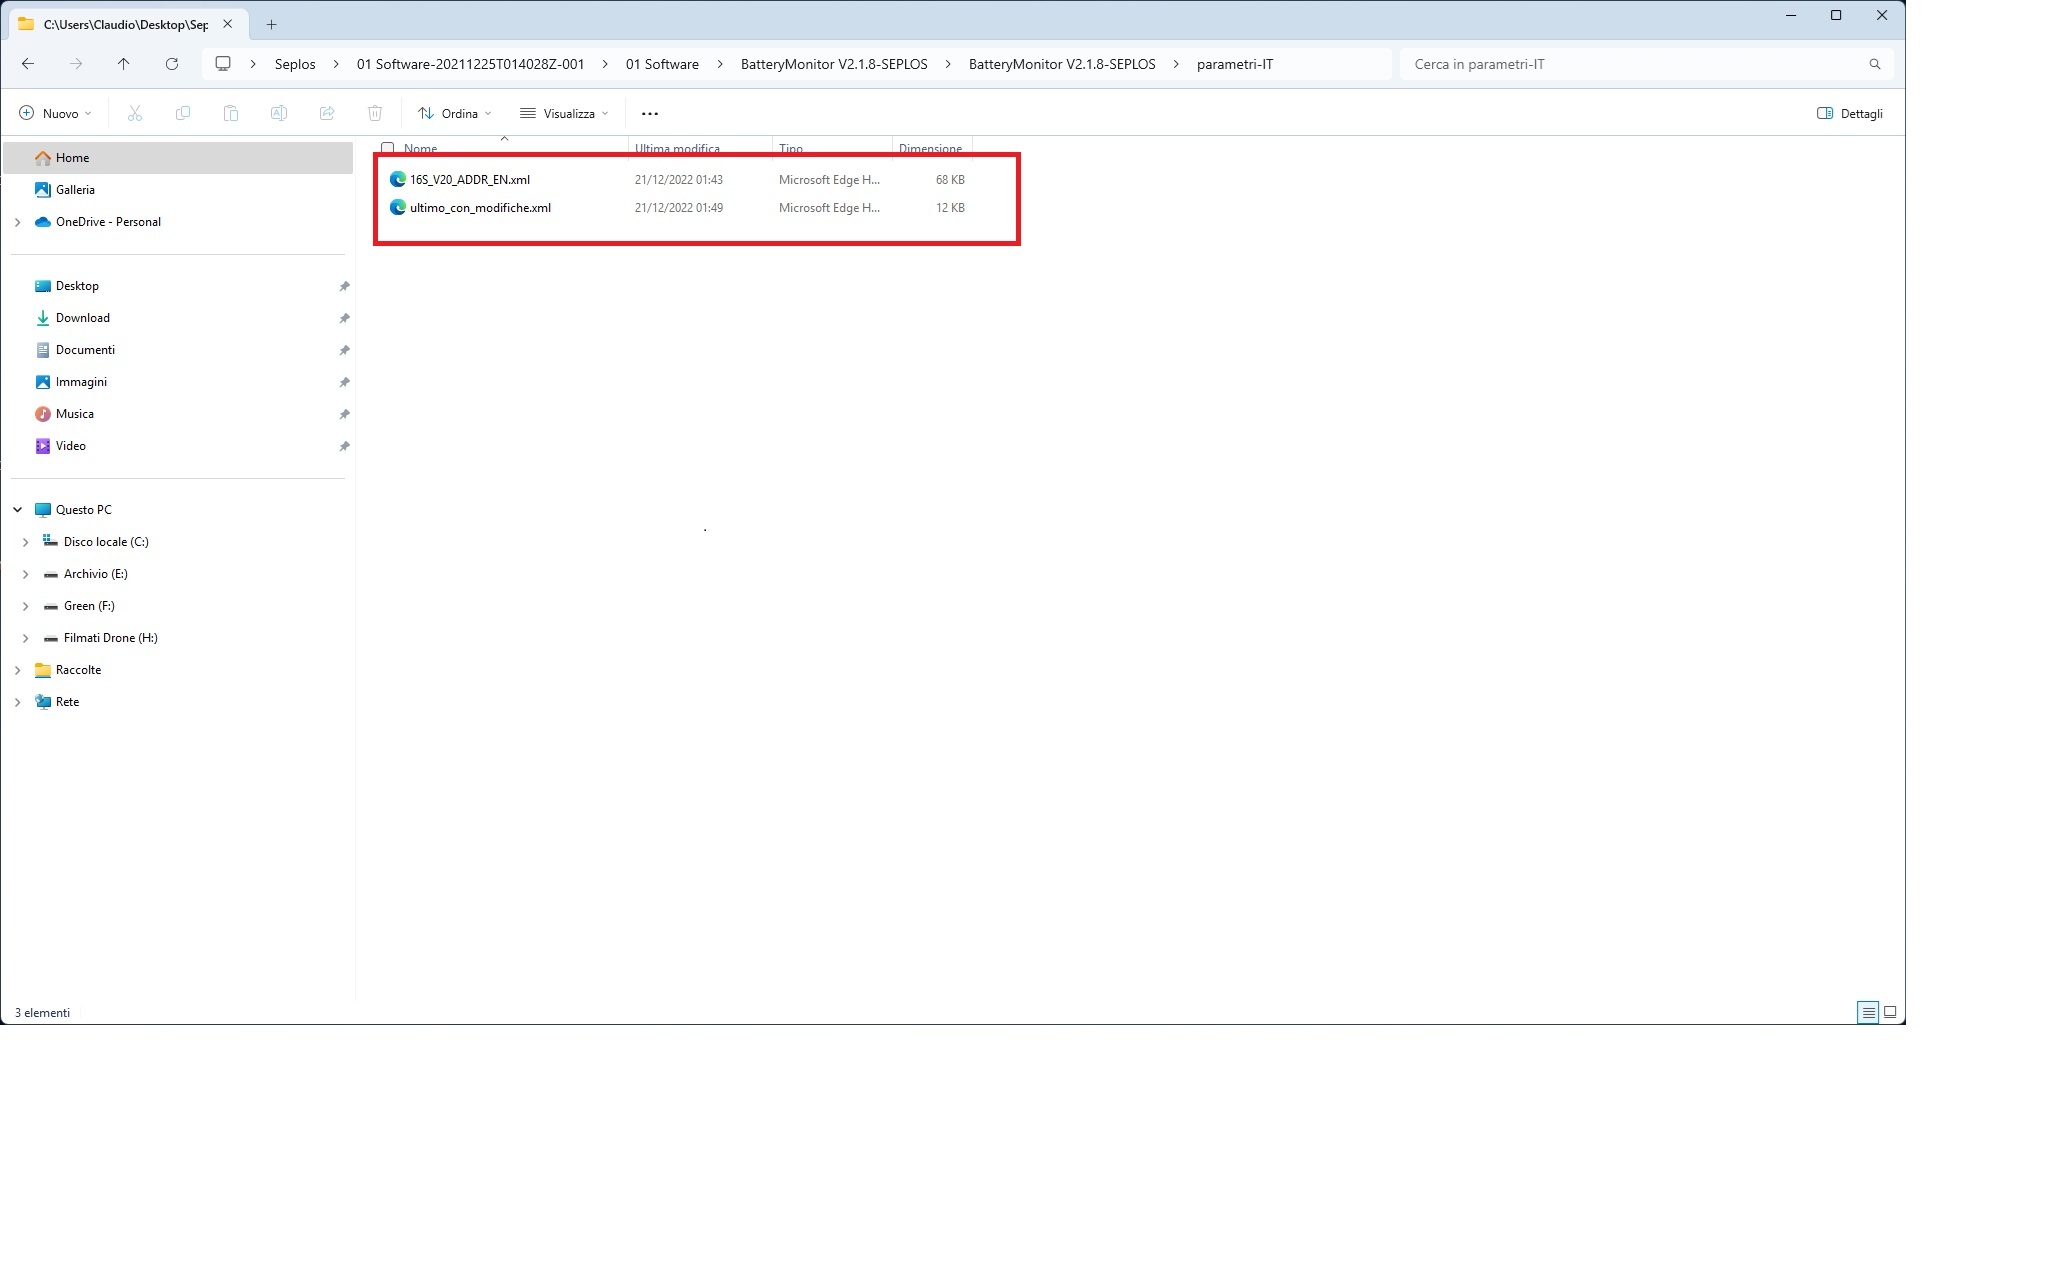Sort by Tipo column header
The height and width of the screenshot is (1288, 2048).
tap(791, 148)
